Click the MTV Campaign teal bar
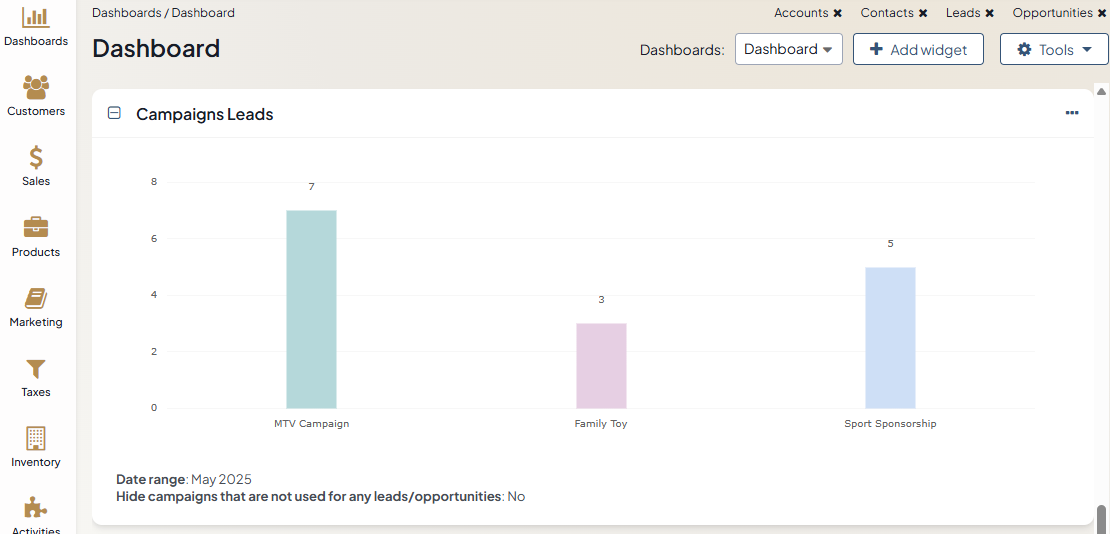 [311, 309]
